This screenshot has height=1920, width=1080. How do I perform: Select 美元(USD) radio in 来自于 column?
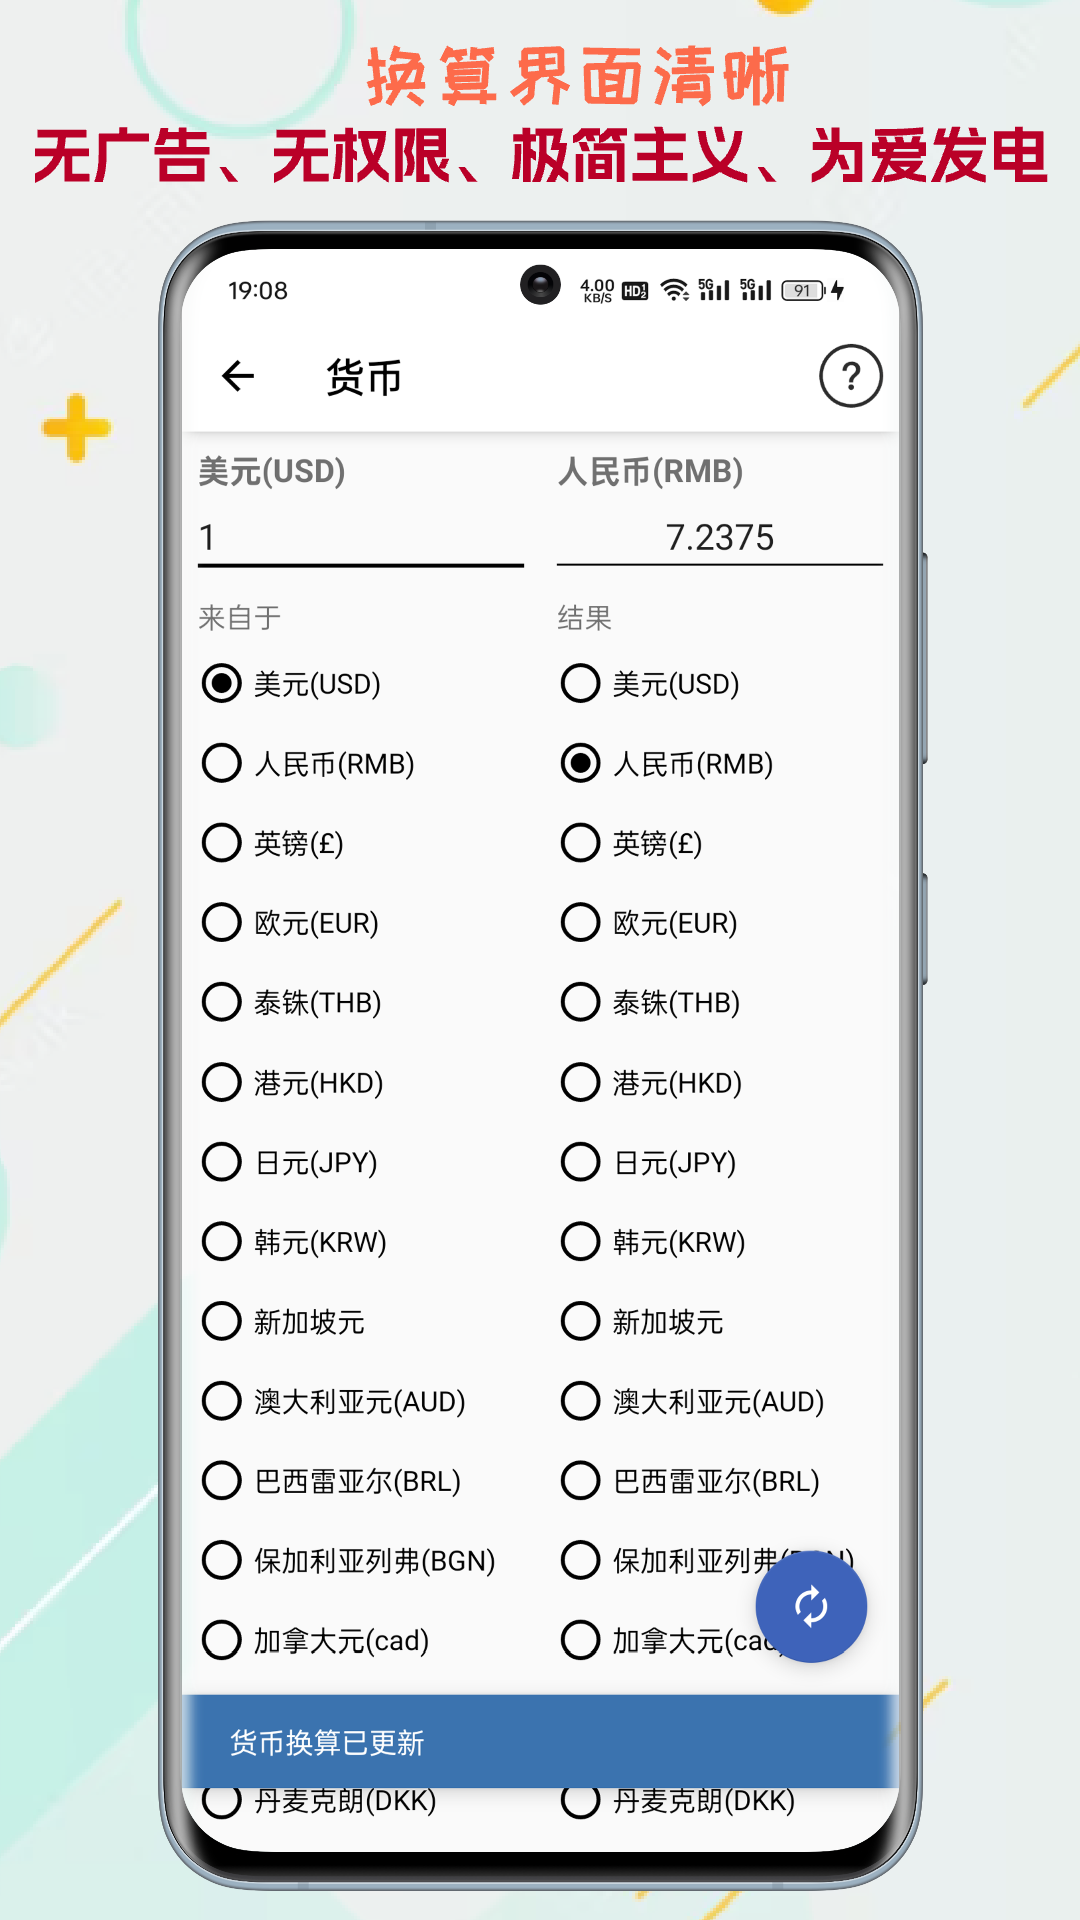click(x=221, y=684)
